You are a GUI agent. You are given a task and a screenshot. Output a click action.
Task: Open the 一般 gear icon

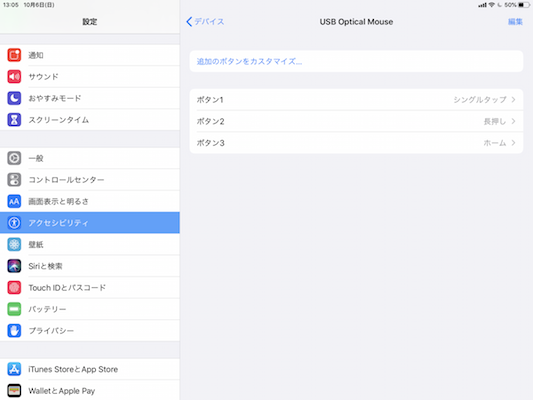coord(14,158)
